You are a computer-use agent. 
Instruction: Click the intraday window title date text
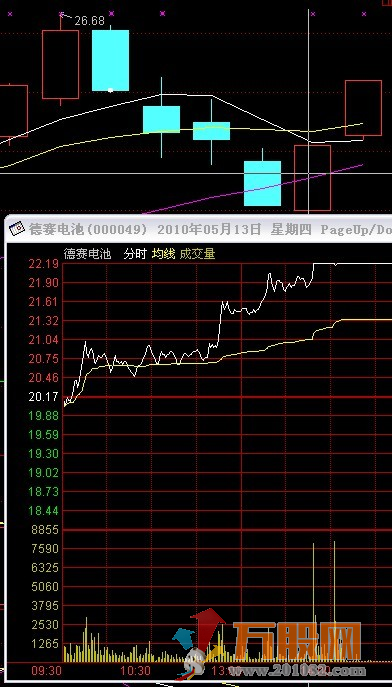[209, 229]
